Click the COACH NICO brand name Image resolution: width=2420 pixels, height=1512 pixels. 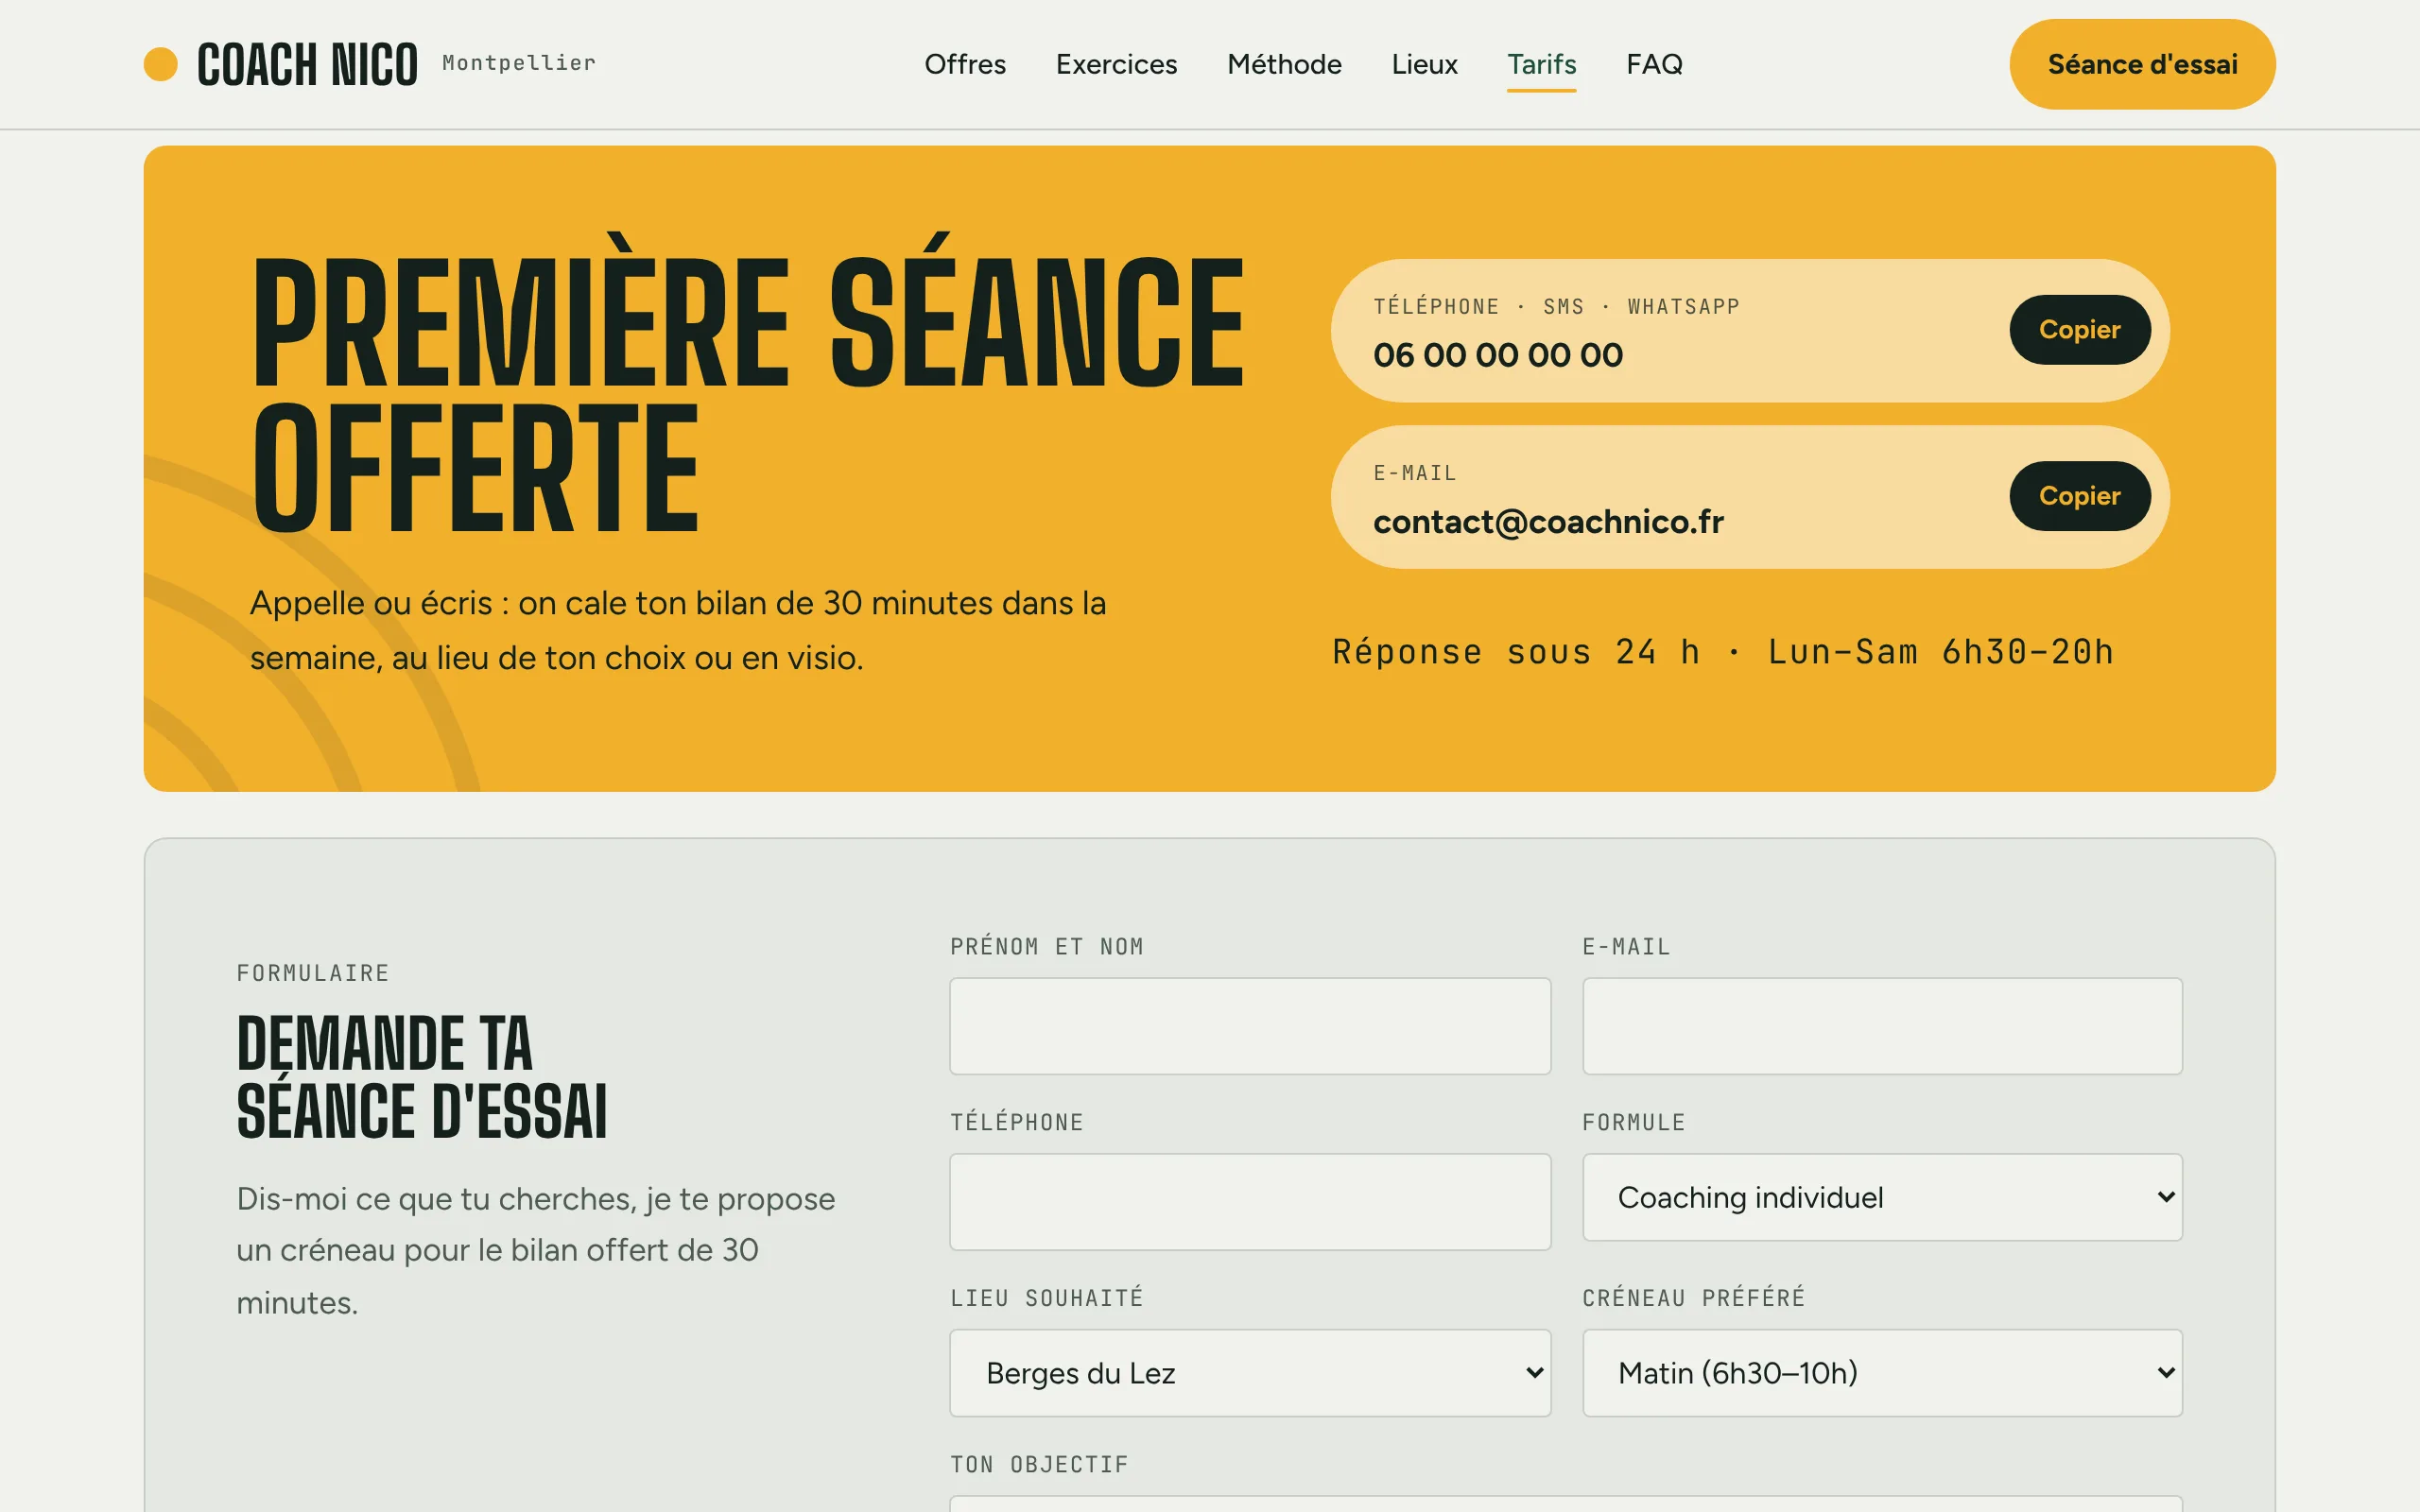[x=307, y=65]
